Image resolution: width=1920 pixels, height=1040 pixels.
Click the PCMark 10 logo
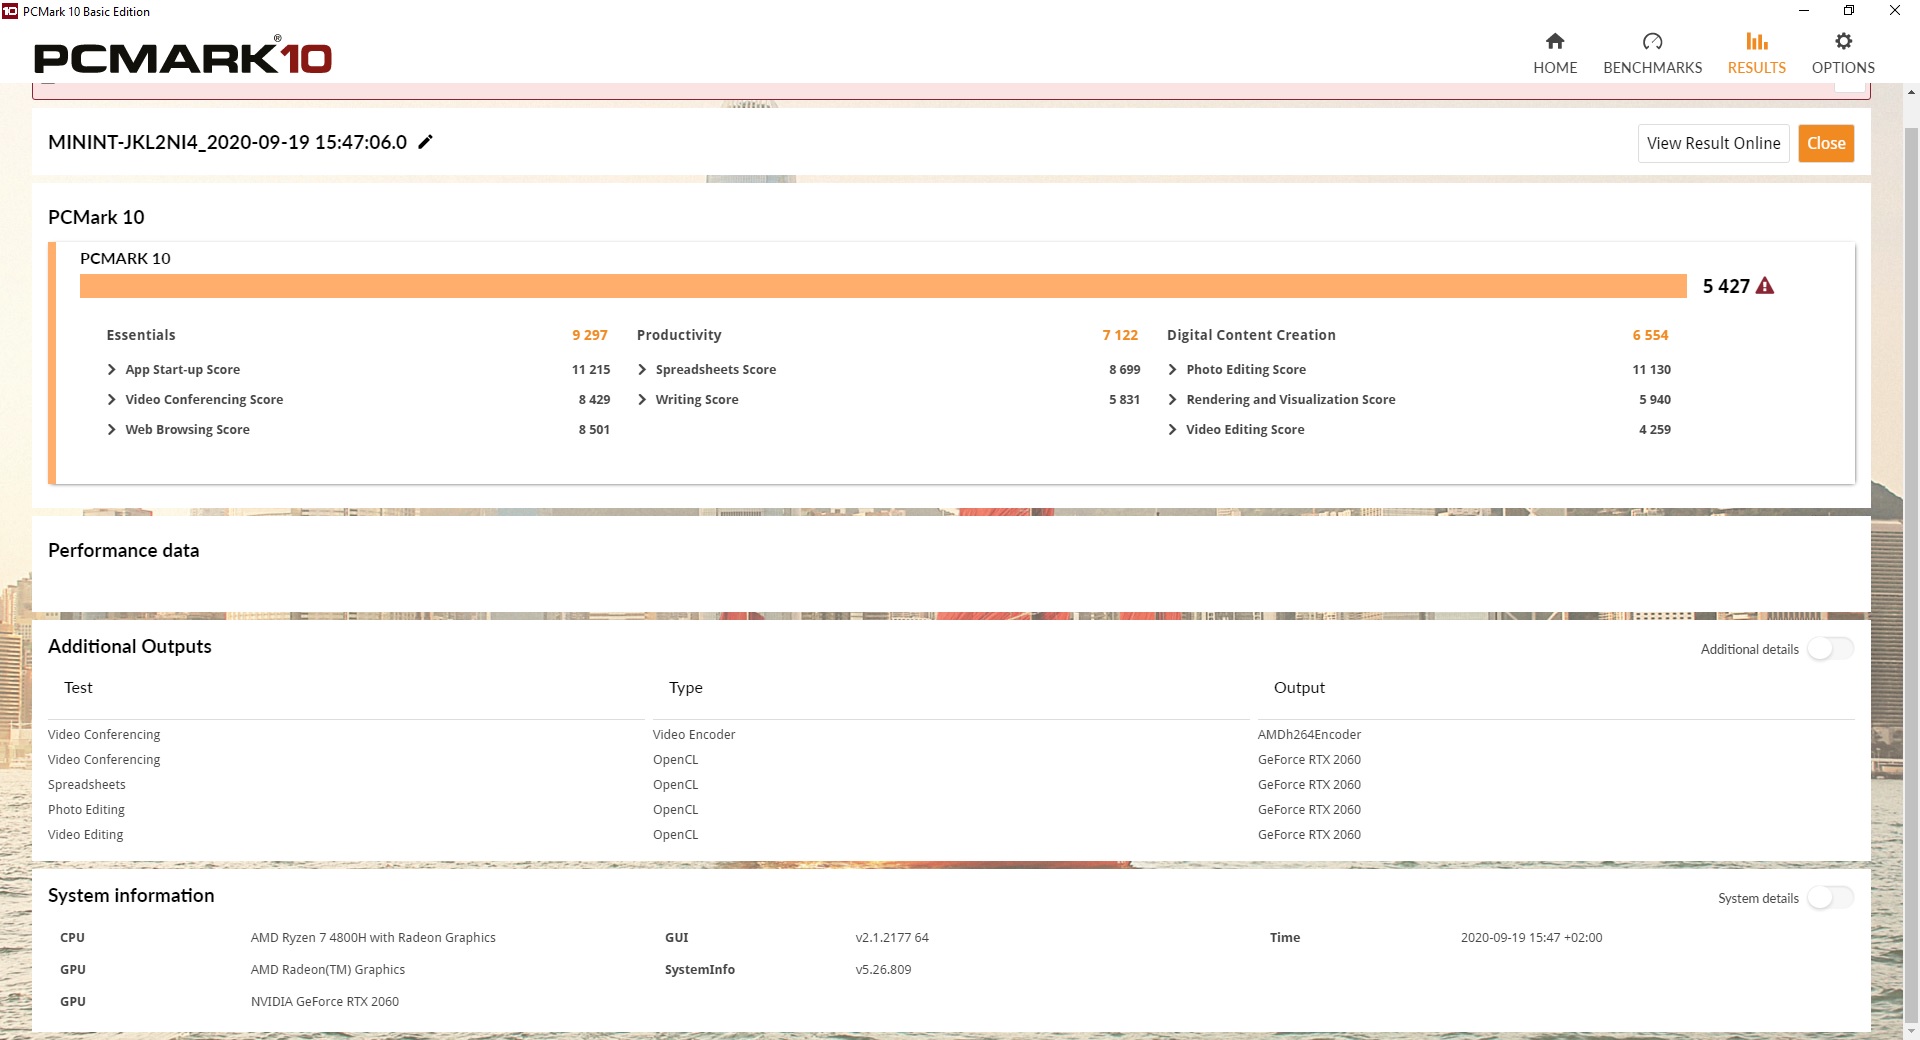click(x=183, y=56)
